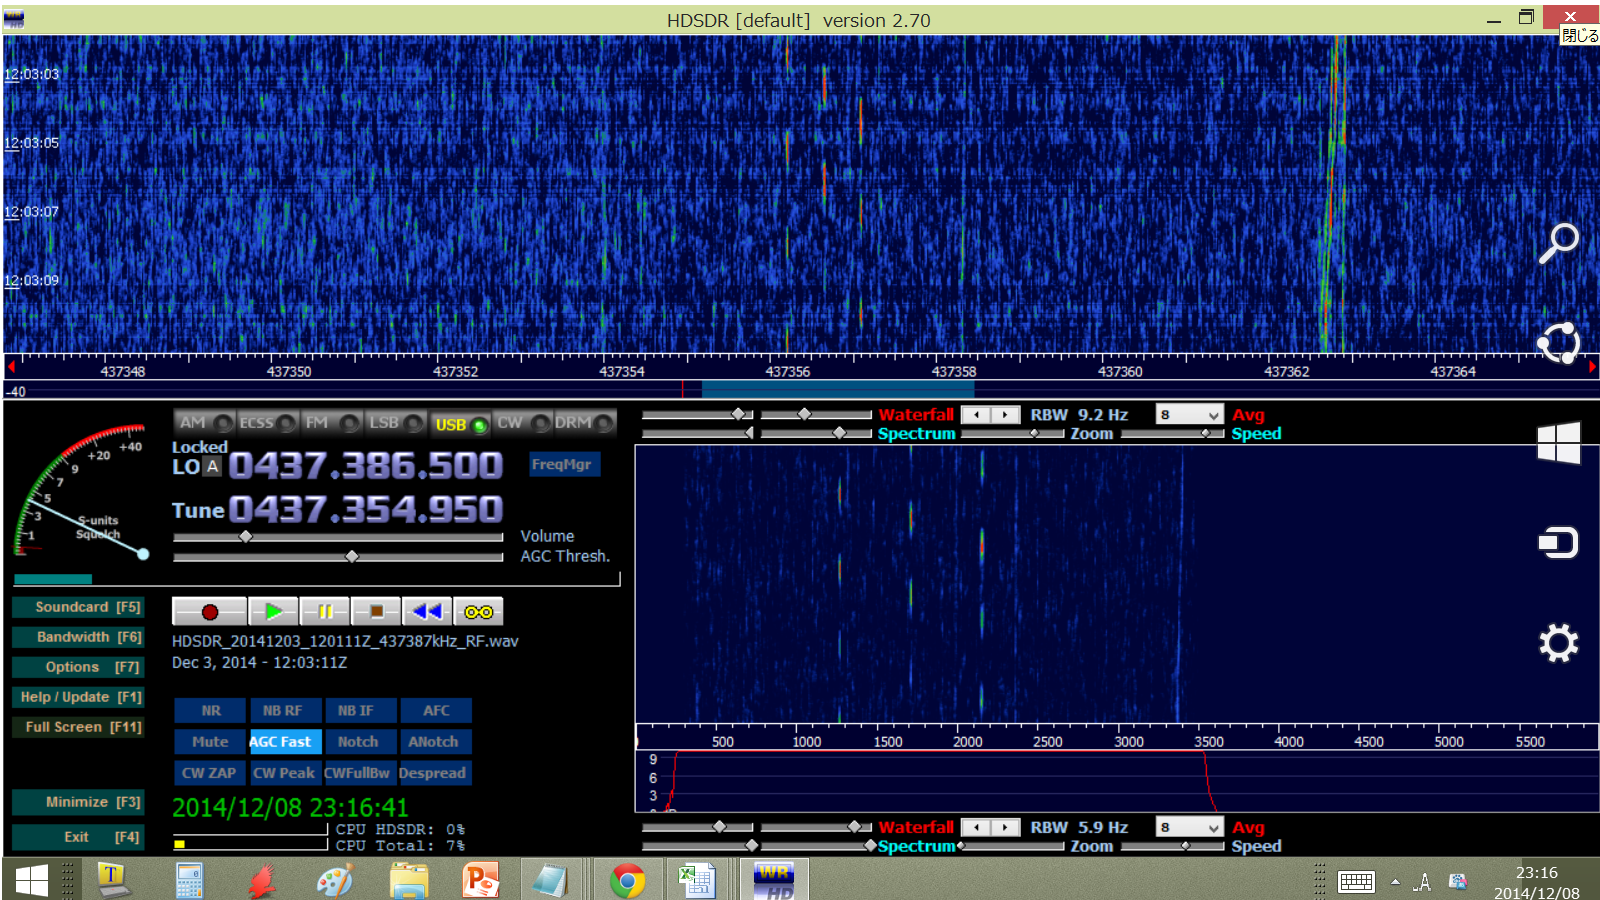
Task: Select AM demodulation mode
Action: tap(205, 423)
